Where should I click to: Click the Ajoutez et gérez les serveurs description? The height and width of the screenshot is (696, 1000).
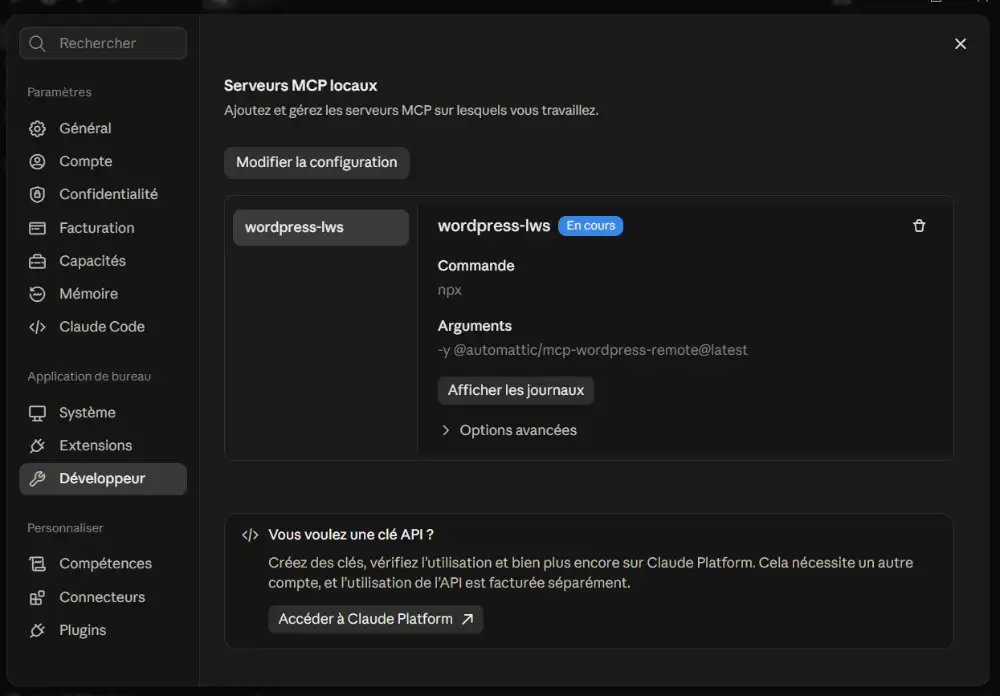pyautogui.click(x=411, y=110)
